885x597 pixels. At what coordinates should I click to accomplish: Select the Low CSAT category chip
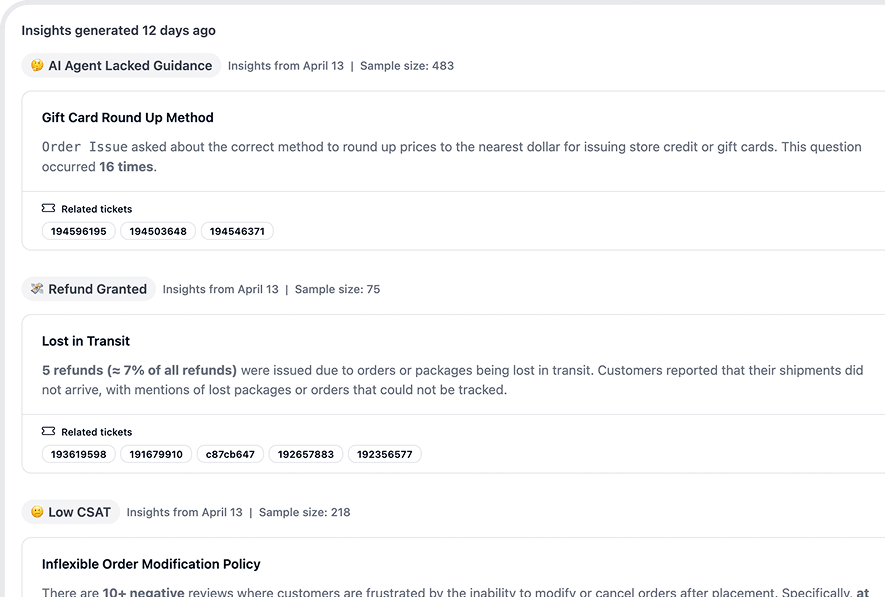point(70,512)
